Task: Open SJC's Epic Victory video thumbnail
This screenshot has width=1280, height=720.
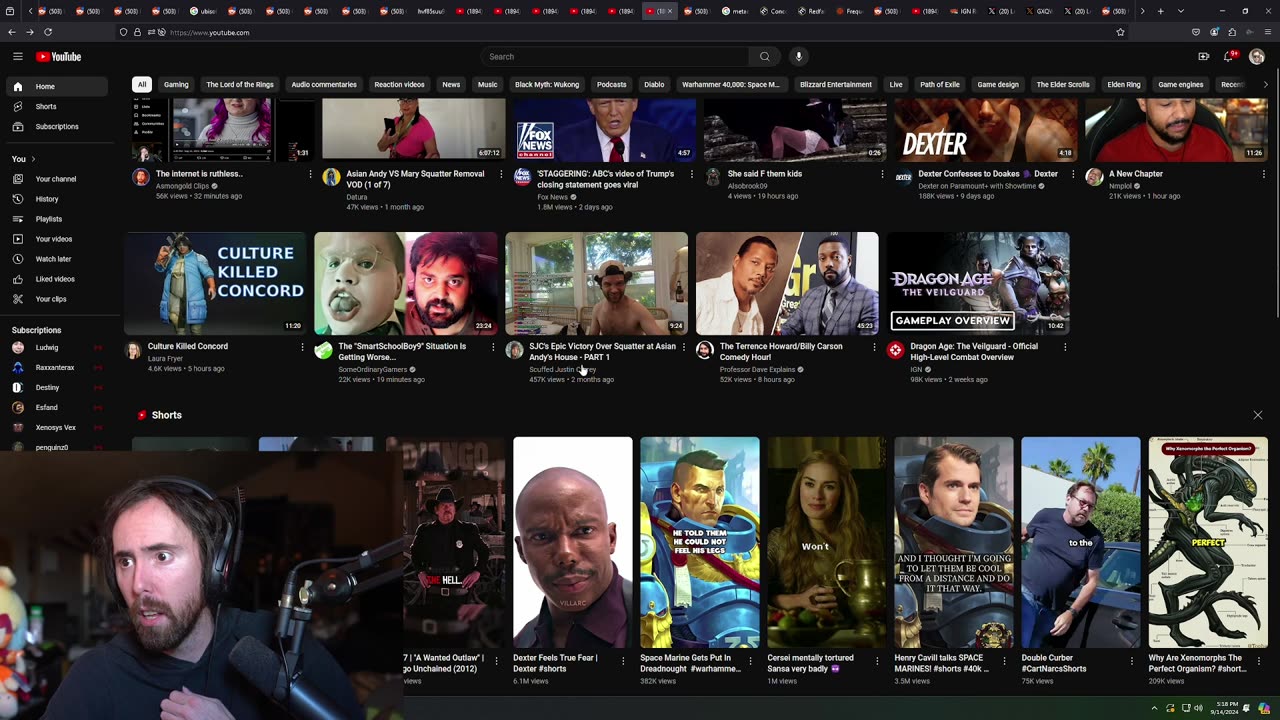Action: (596, 284)
